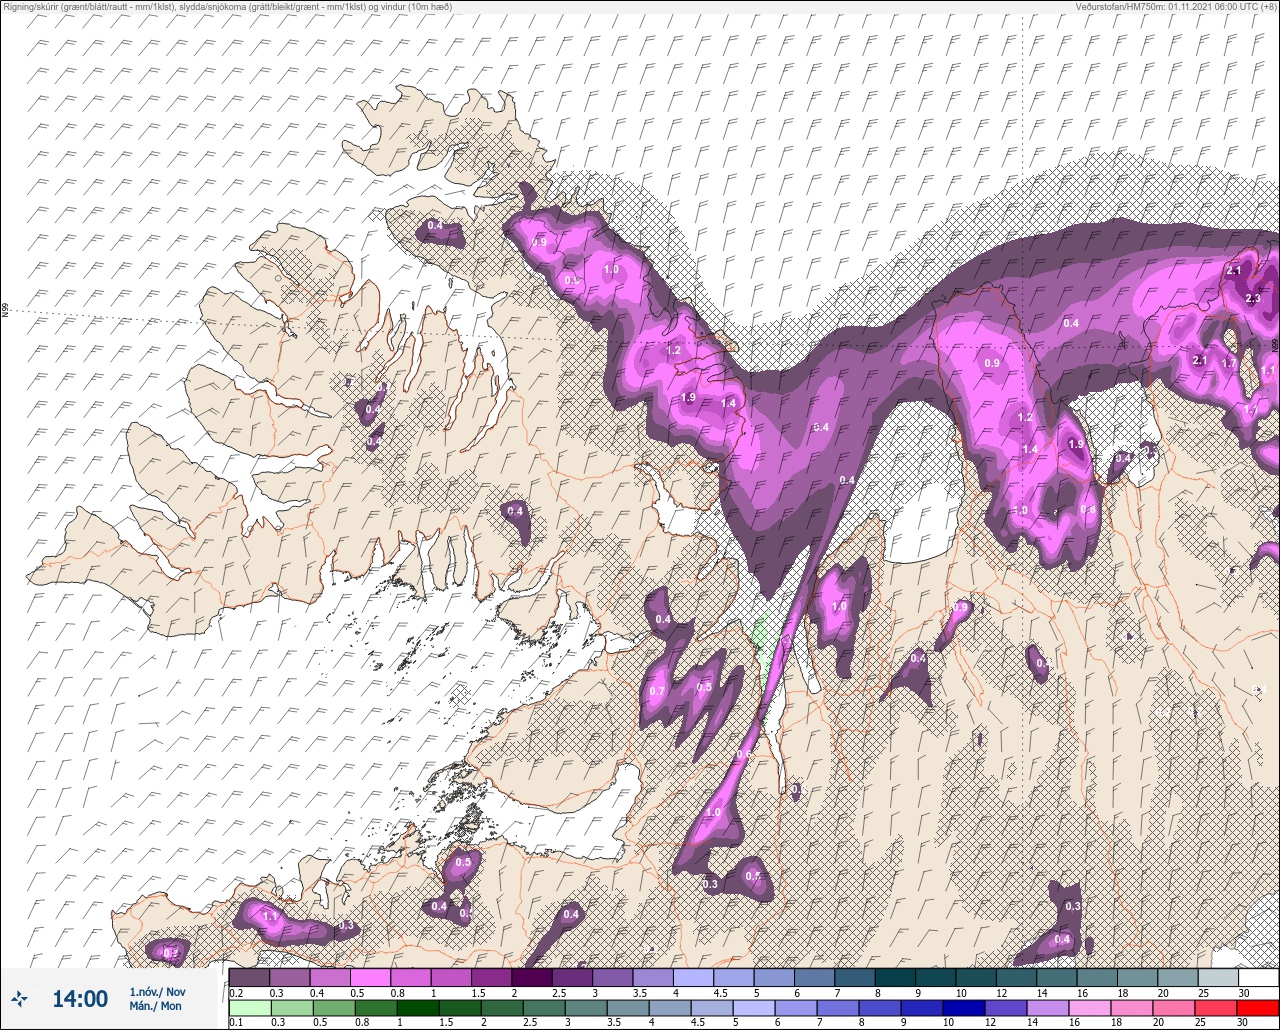The height and width of the screenshot is (1030, 1280).
Task: Select the light green rain swatch labeled 0.1
Action: coord(249,1007)
